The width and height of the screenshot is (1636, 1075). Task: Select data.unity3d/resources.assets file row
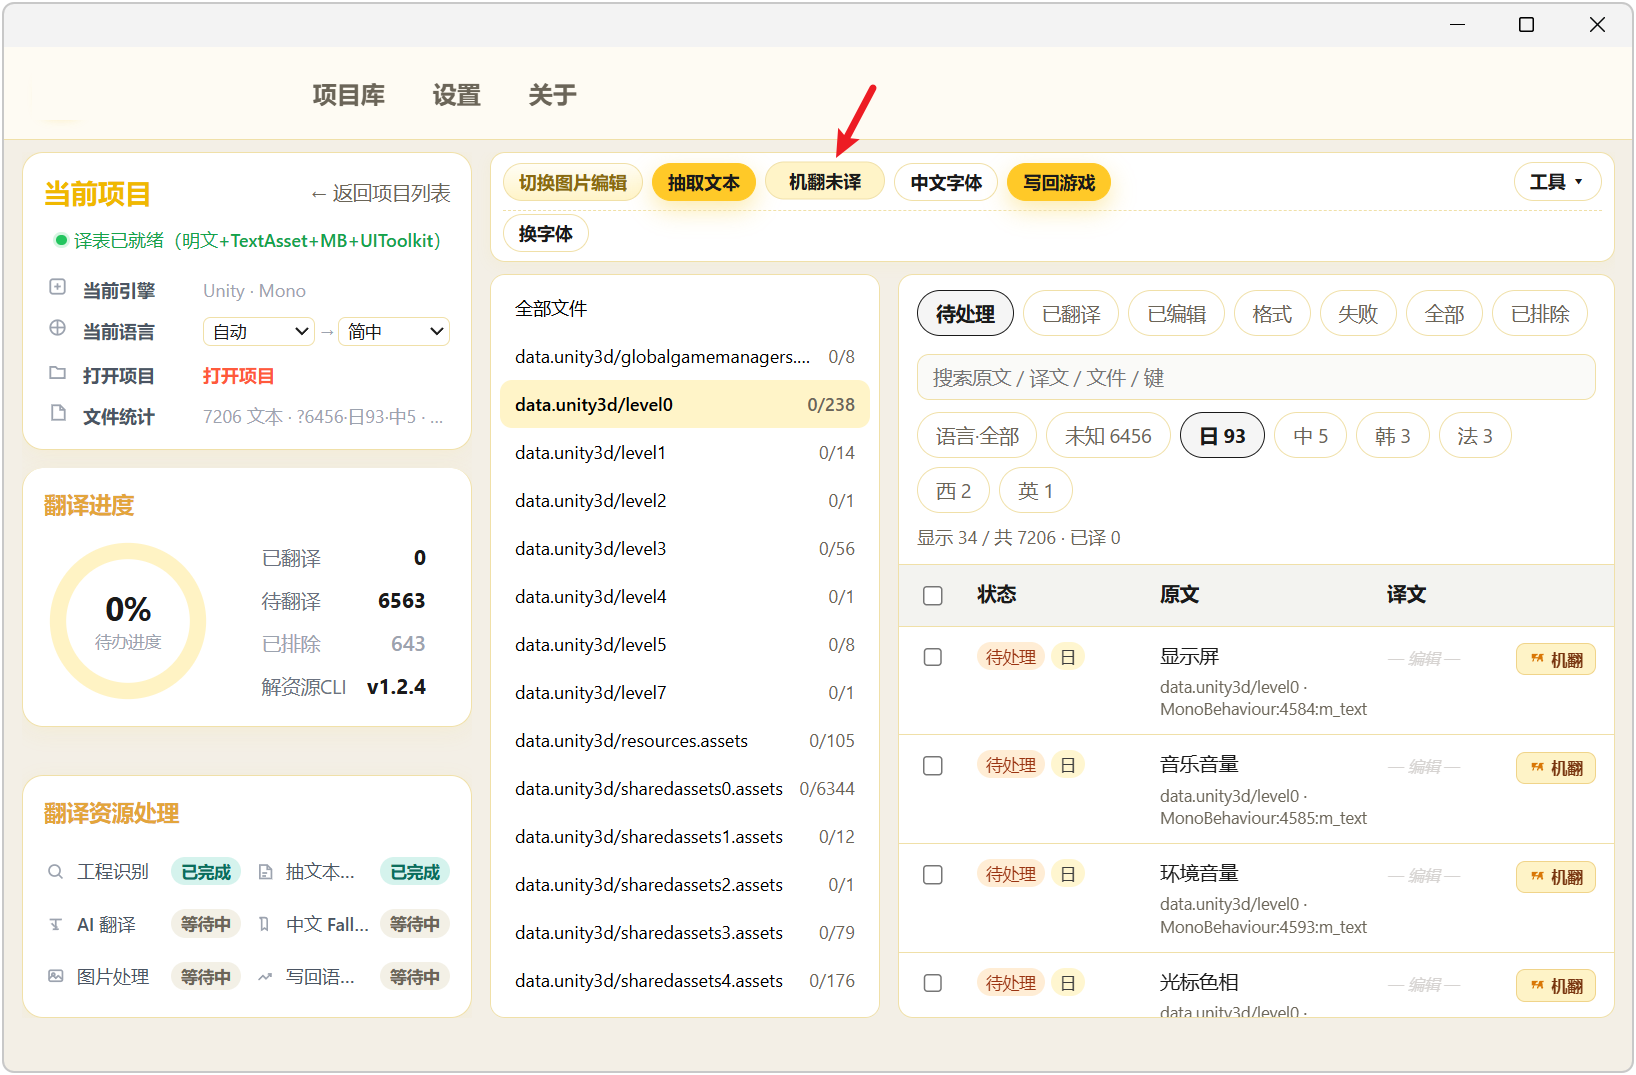pyautogui.click(x=685, y=741)
